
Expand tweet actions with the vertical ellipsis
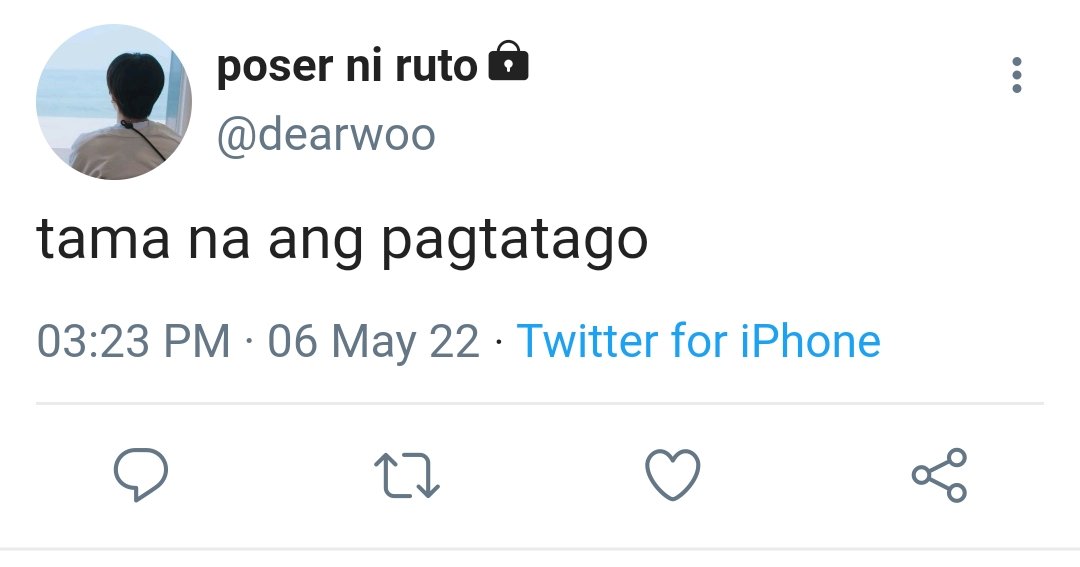point(1017,74)
